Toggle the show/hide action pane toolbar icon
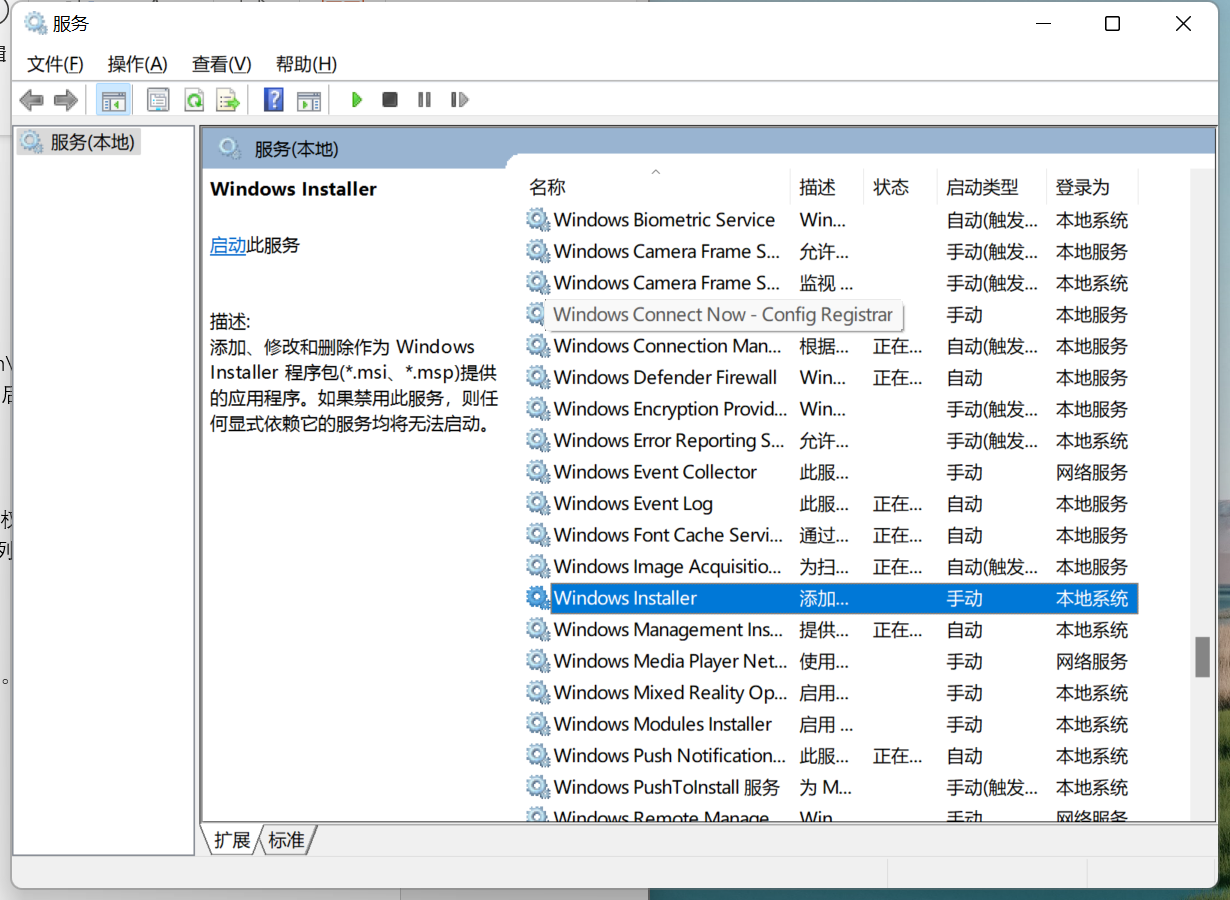Screen dimensions: 1230x900 click(309, 100)
